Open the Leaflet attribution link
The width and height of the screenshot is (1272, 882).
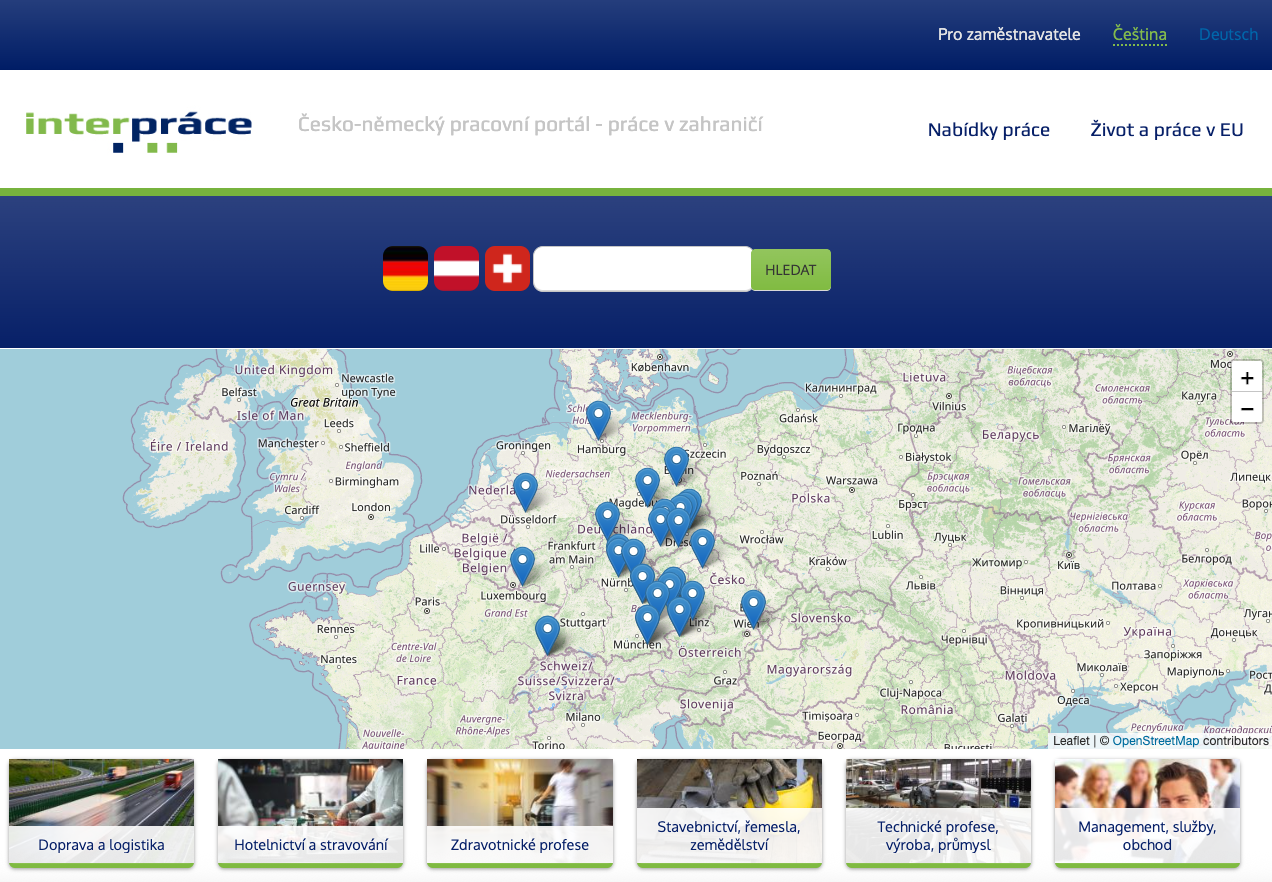[1071, 741]
